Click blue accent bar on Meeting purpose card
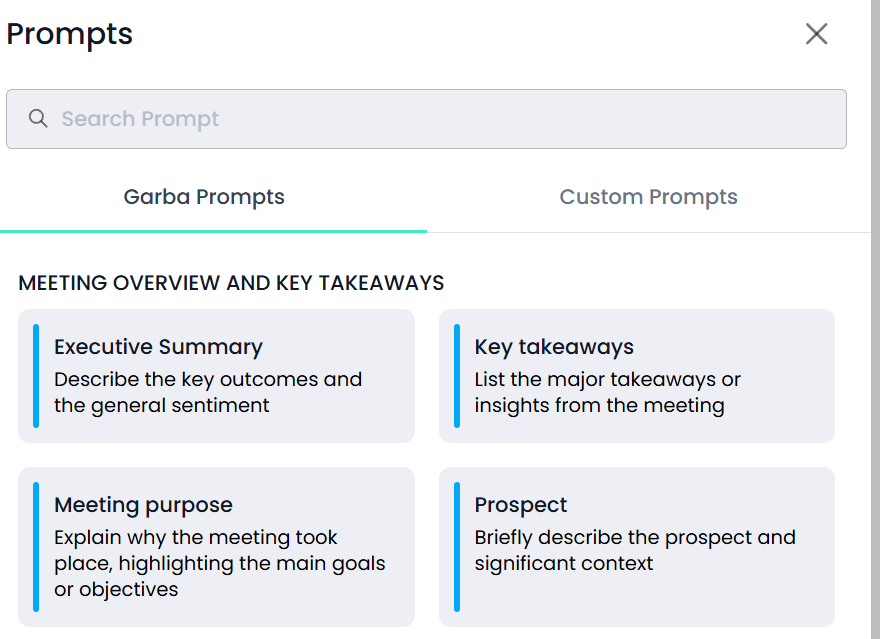The height and width of the screenshot is (639, 880). [36, 547]
